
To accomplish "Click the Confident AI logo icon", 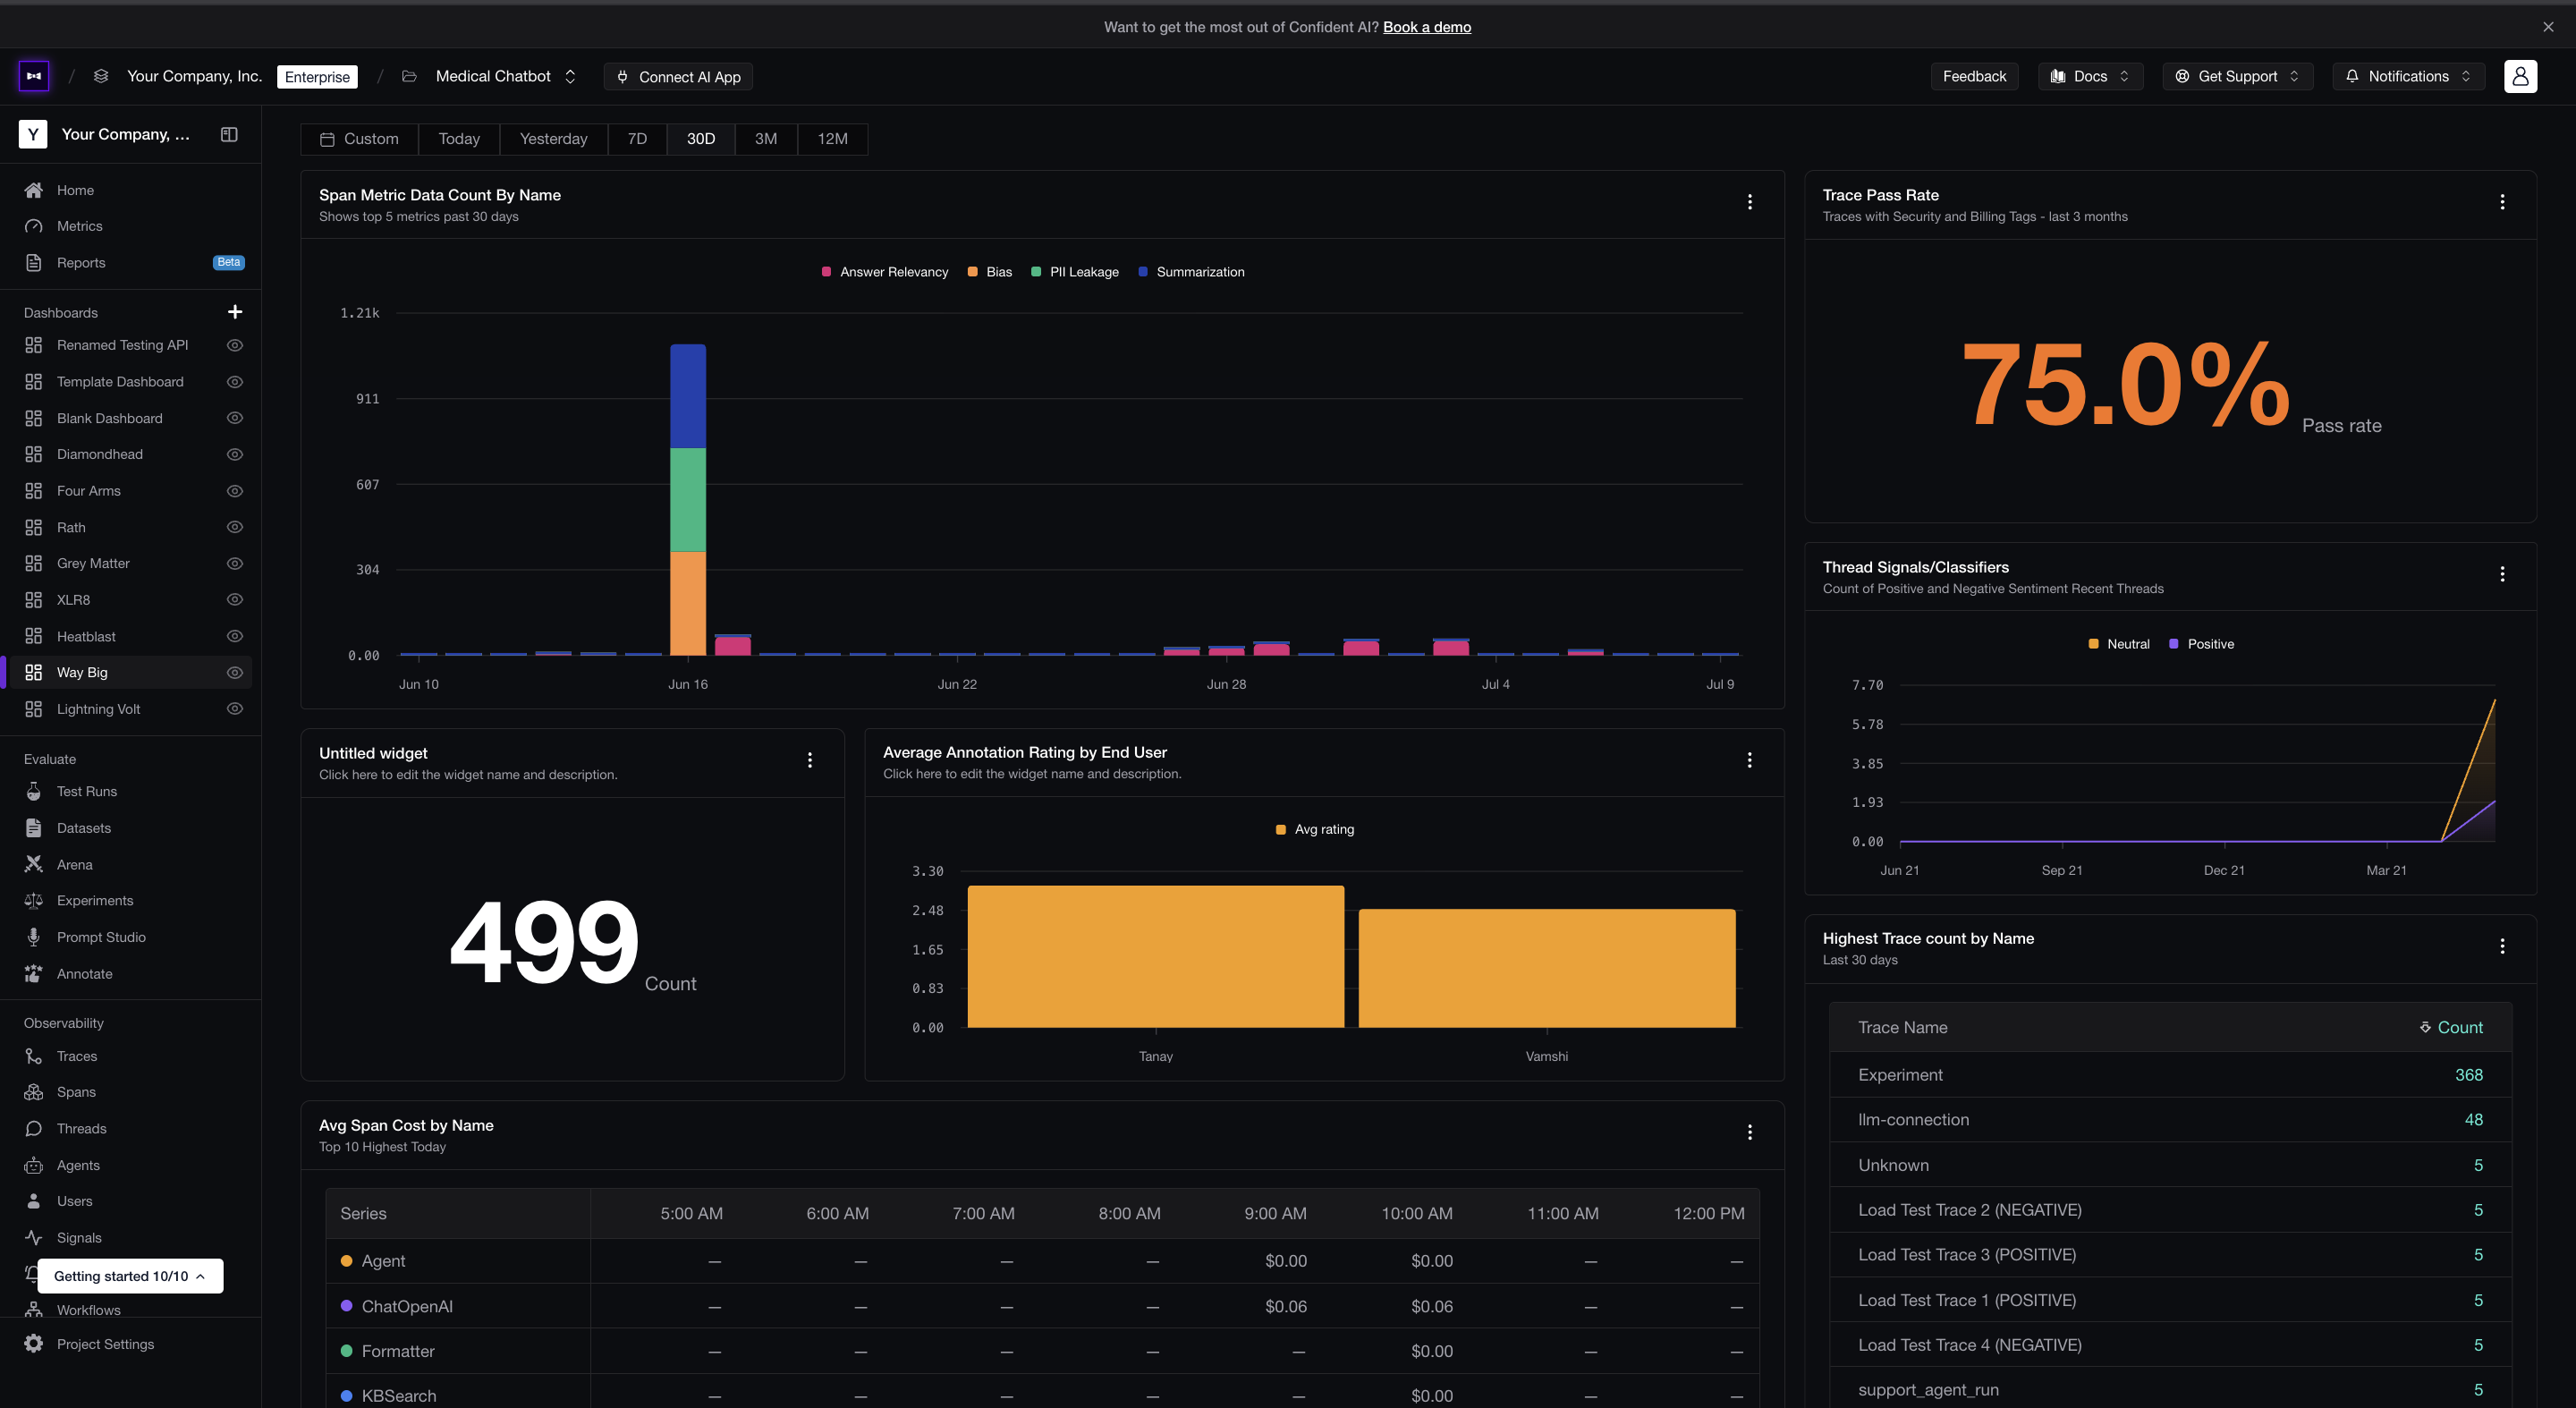I will pyautogui.click(x=34, y=76).
